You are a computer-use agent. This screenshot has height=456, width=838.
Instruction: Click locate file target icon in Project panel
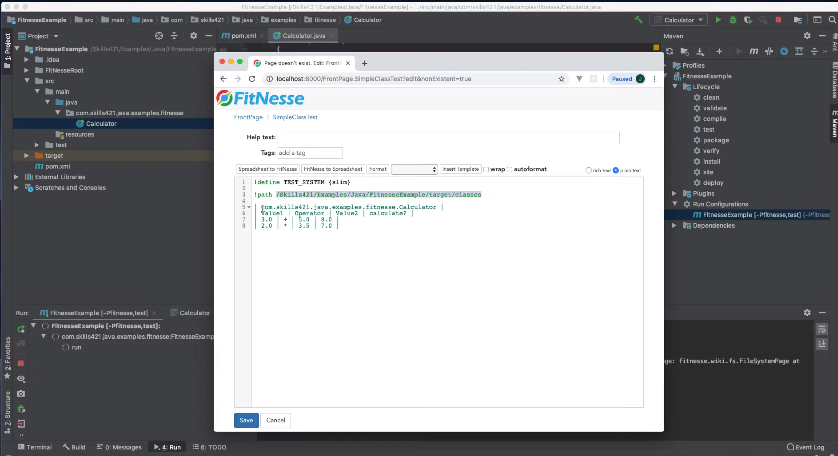159,36
